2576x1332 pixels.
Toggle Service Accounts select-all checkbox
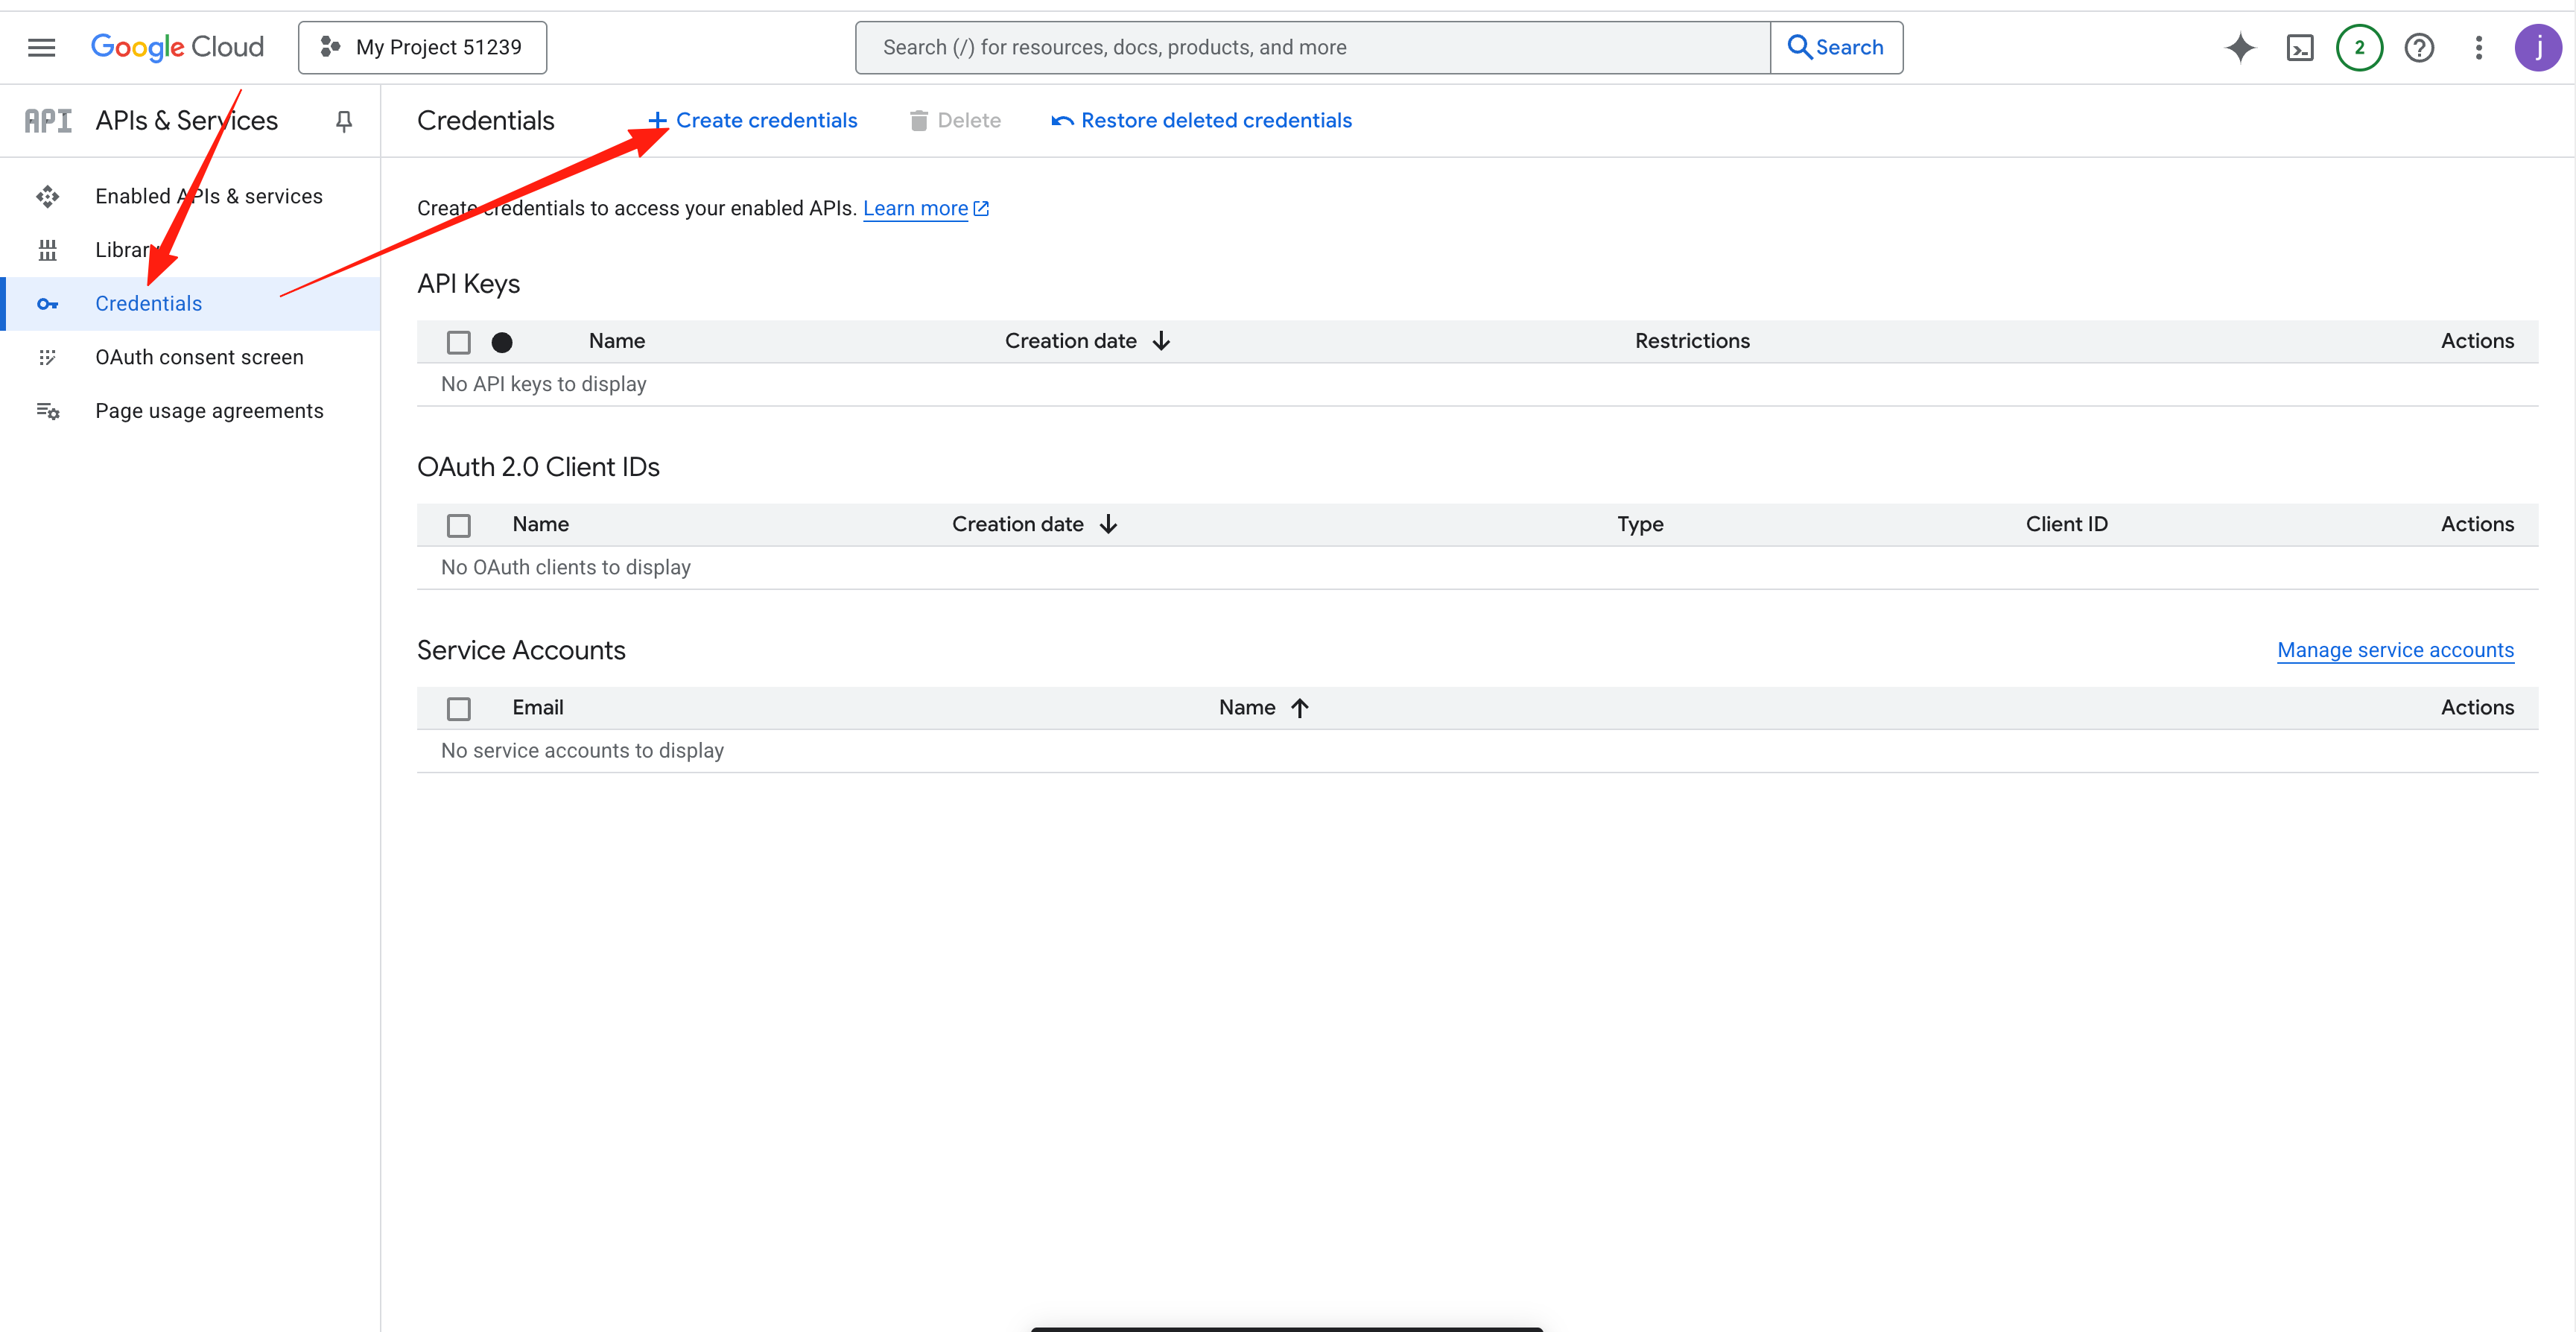[x=458, y=709]
